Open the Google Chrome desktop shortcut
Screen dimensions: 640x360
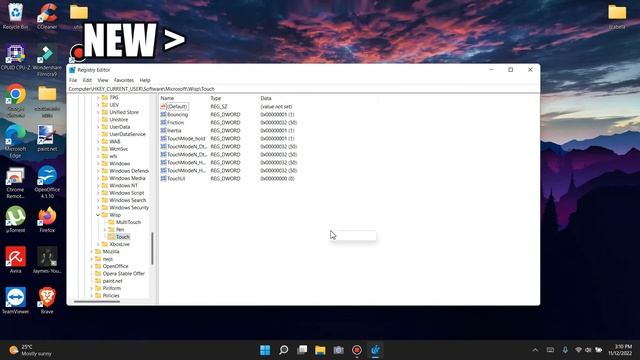[x=16, y=101]
